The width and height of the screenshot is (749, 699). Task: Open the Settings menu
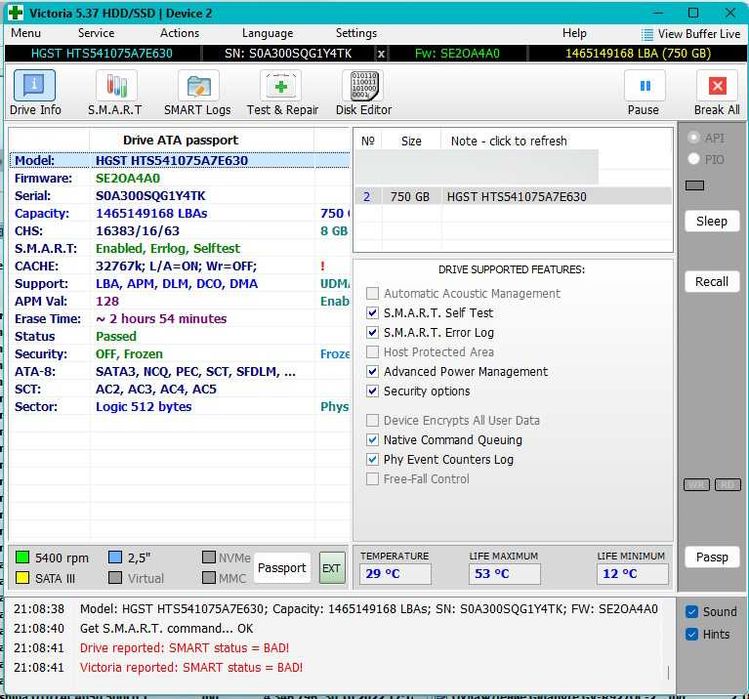(x=356, y=33)
